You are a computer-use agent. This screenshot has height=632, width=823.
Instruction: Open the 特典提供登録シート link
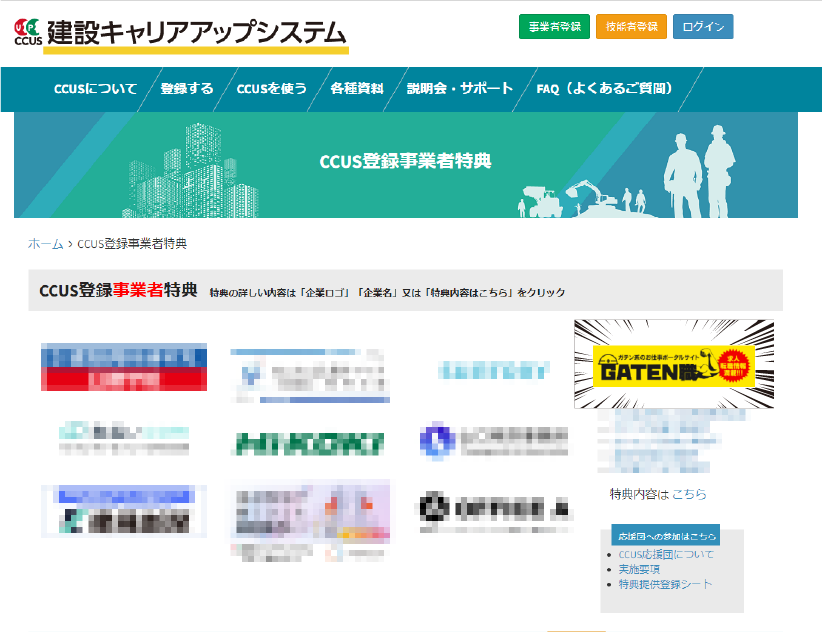[665, 584]
